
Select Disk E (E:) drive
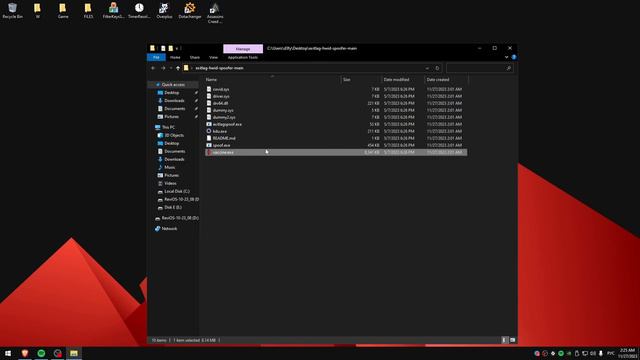173,207
